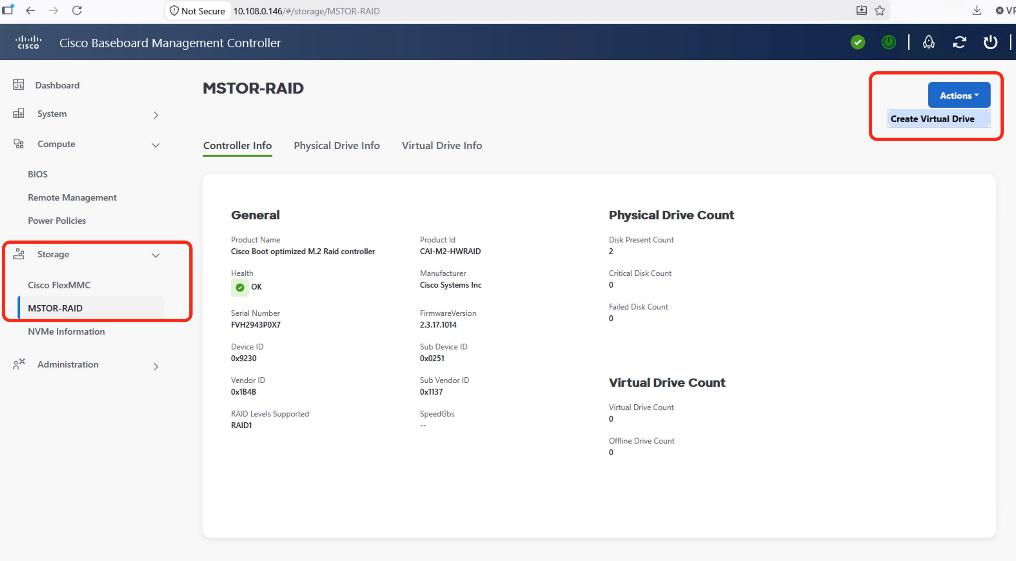Open BIOS under Compute
Viewport: 1016px width, 561px height.
(38, 174)
